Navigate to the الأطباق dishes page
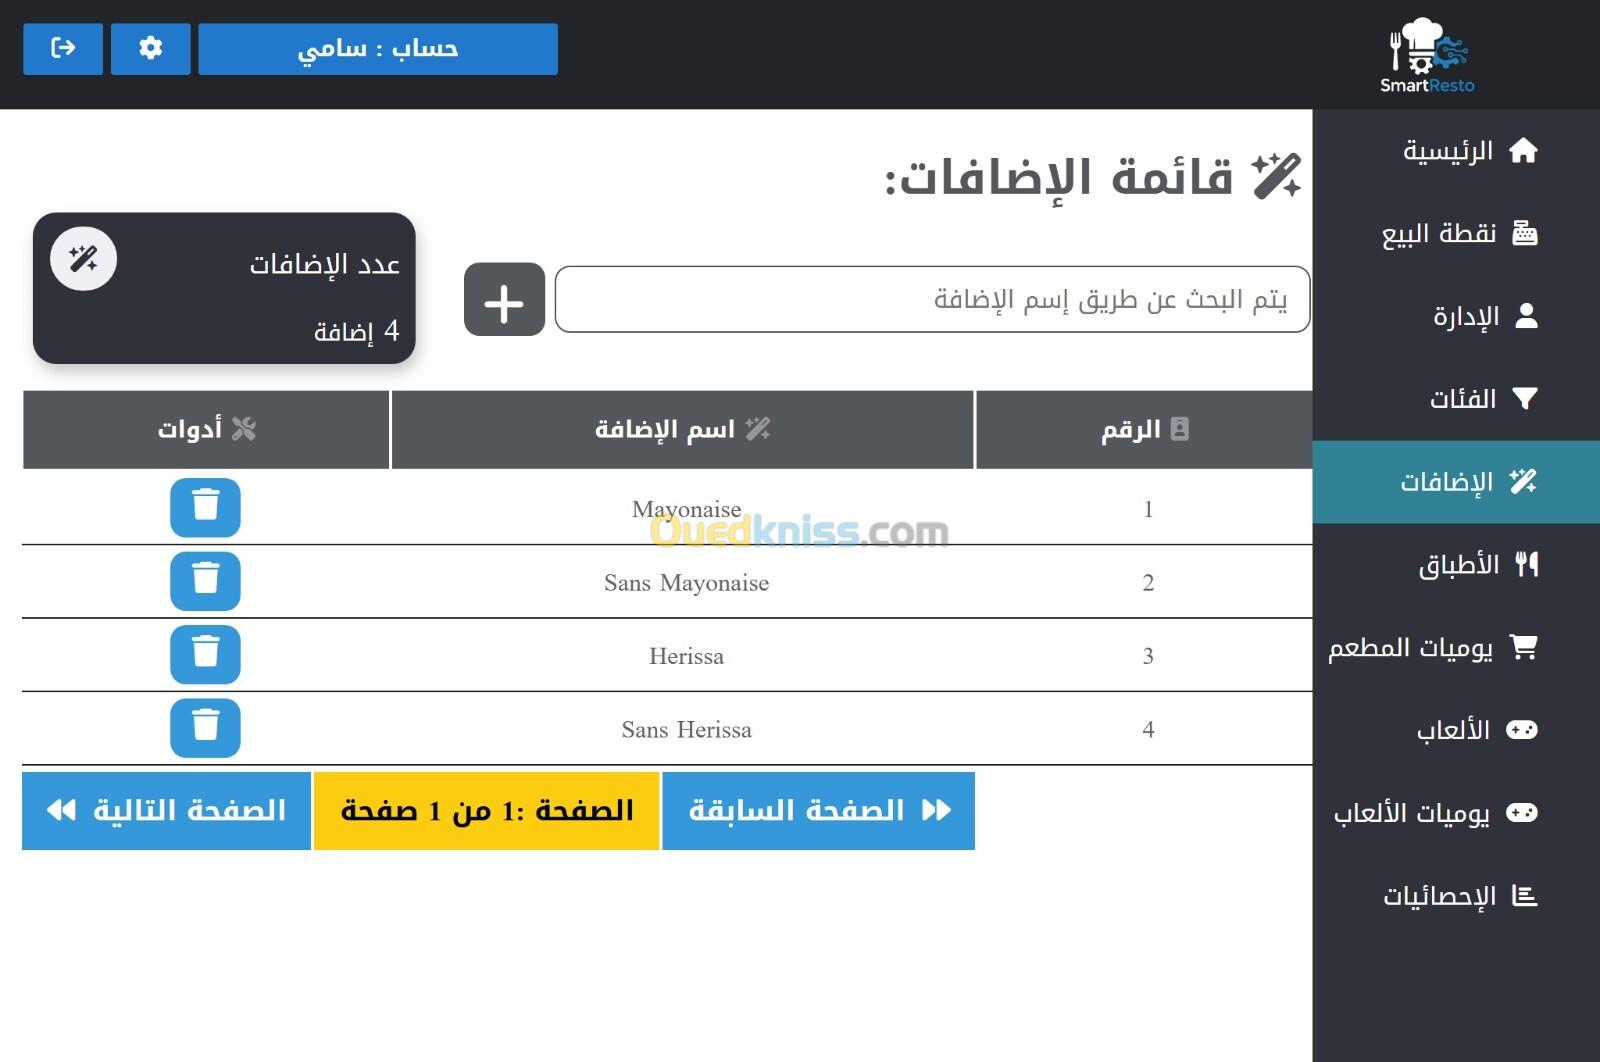Image resolution: width=1600 pixels, height=1062 pixels. tap(1476, 565)
